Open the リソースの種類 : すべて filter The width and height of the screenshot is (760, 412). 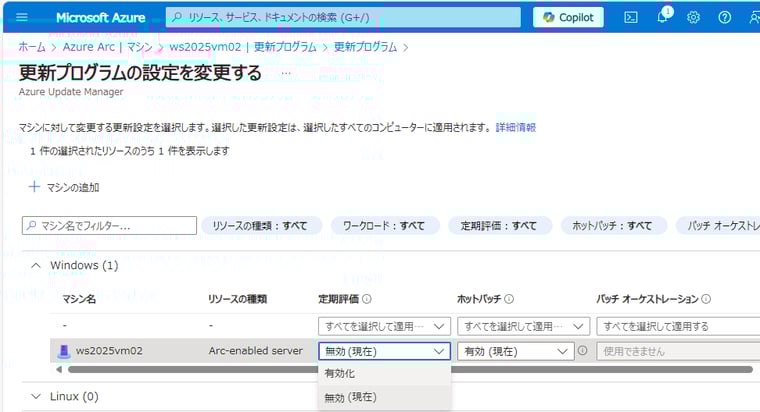point(260,225)
